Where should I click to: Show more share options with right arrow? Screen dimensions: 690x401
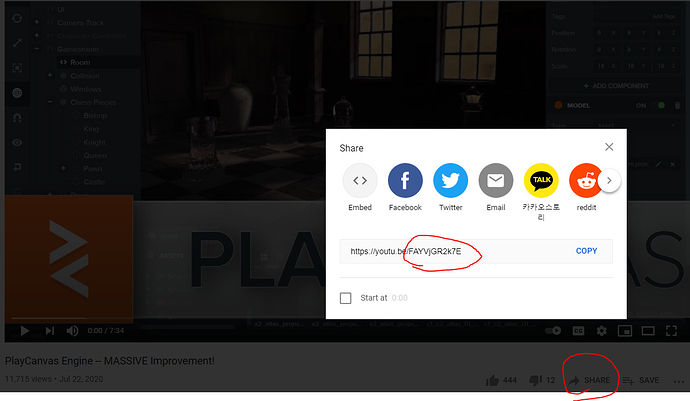tap(611, 181)
